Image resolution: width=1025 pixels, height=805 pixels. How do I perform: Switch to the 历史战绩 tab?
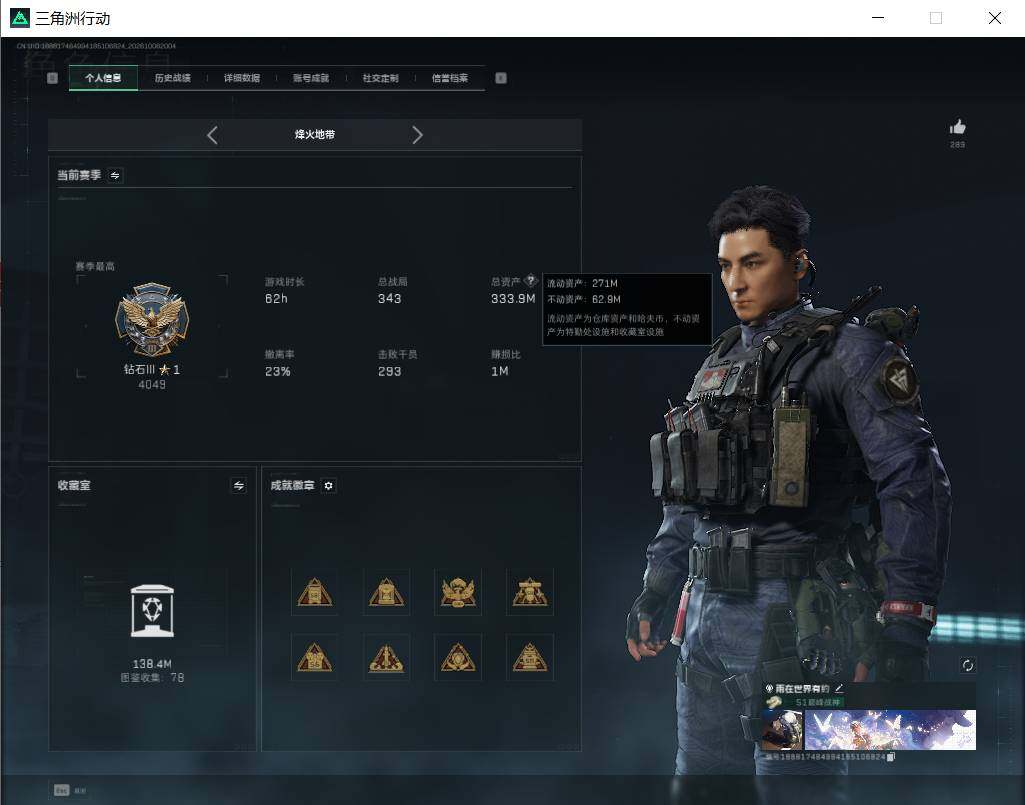[173, 78]
